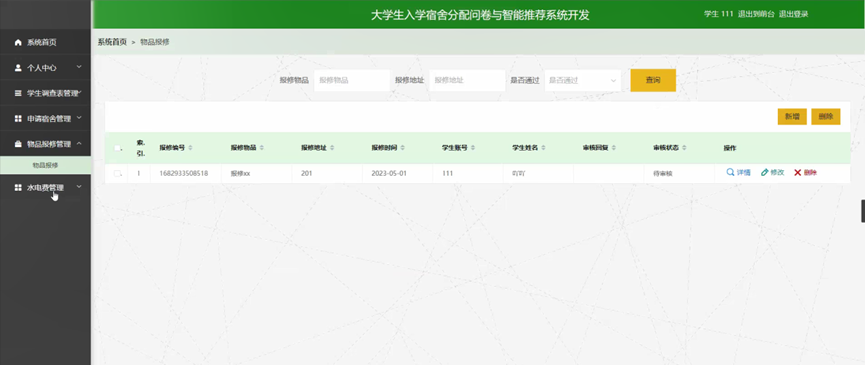Collapse the 物品报修管理 menu chevron
Screen dimensions: 865x365
tap(79, 143)
